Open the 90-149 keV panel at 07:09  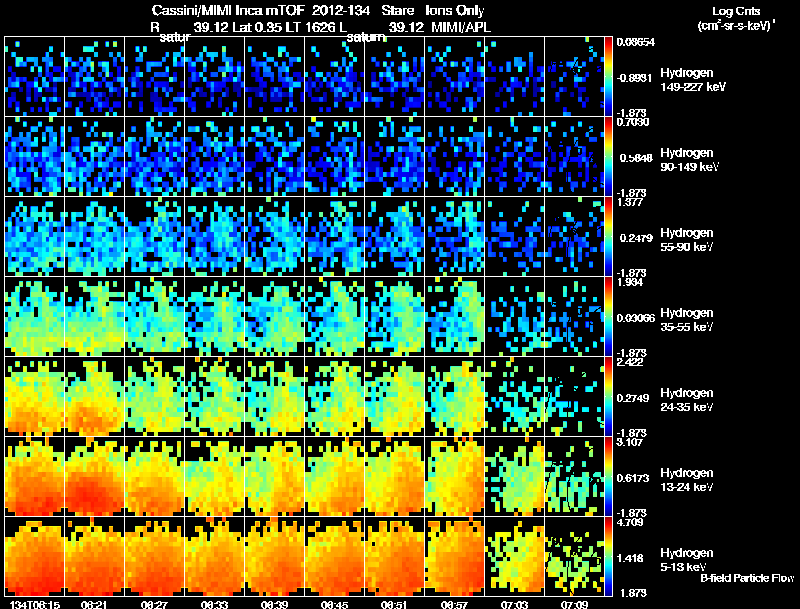click(574, 157)
